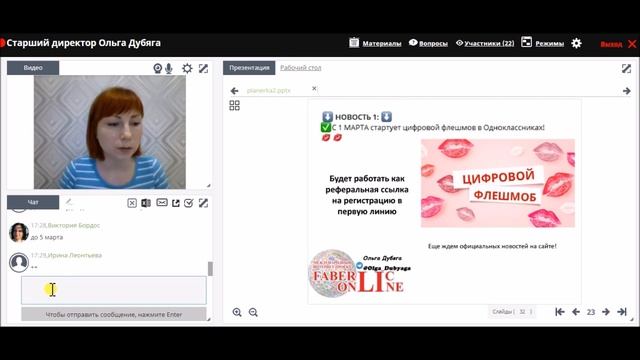Click the Участники eye icon
The width and height of the screenshot is (640, 360).
click(x=460, y=42)
